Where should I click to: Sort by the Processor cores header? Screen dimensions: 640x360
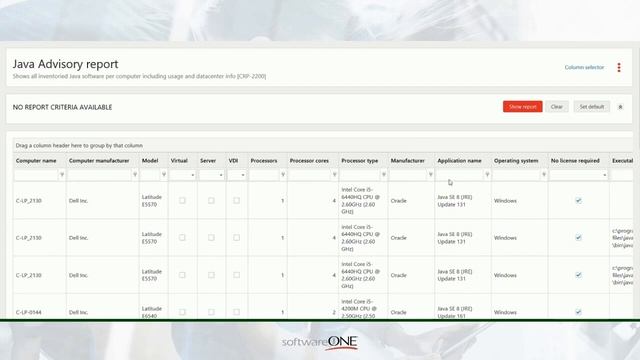pos(309,161)
